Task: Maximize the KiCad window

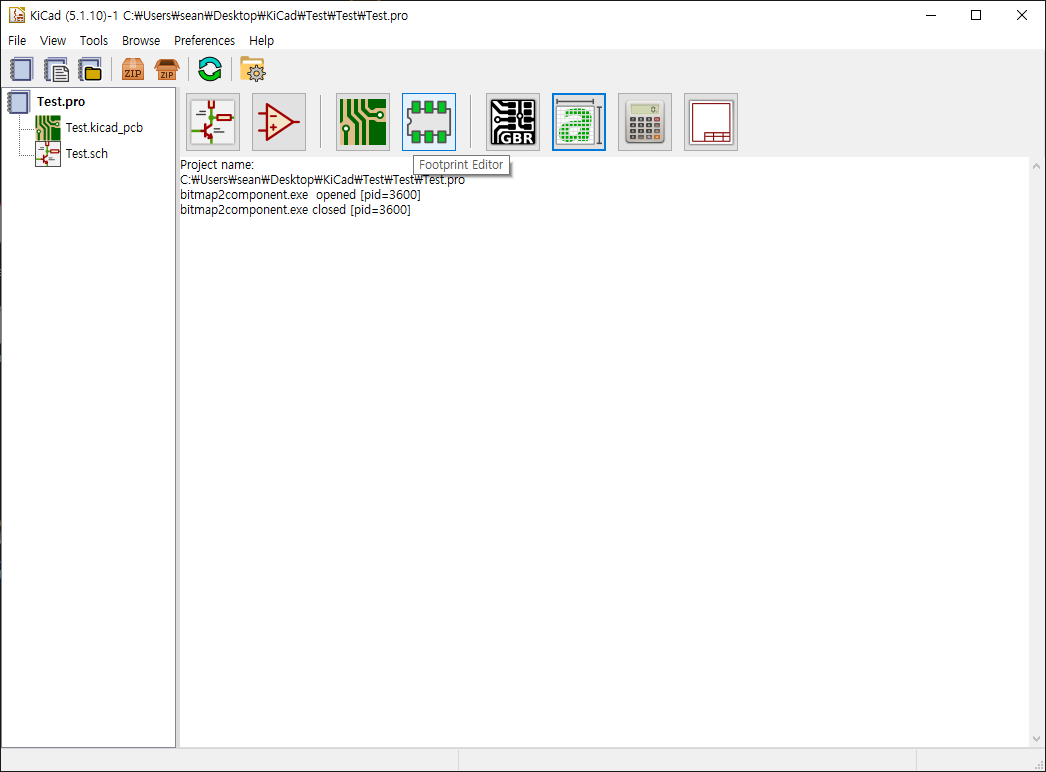Action: (976, 15)
